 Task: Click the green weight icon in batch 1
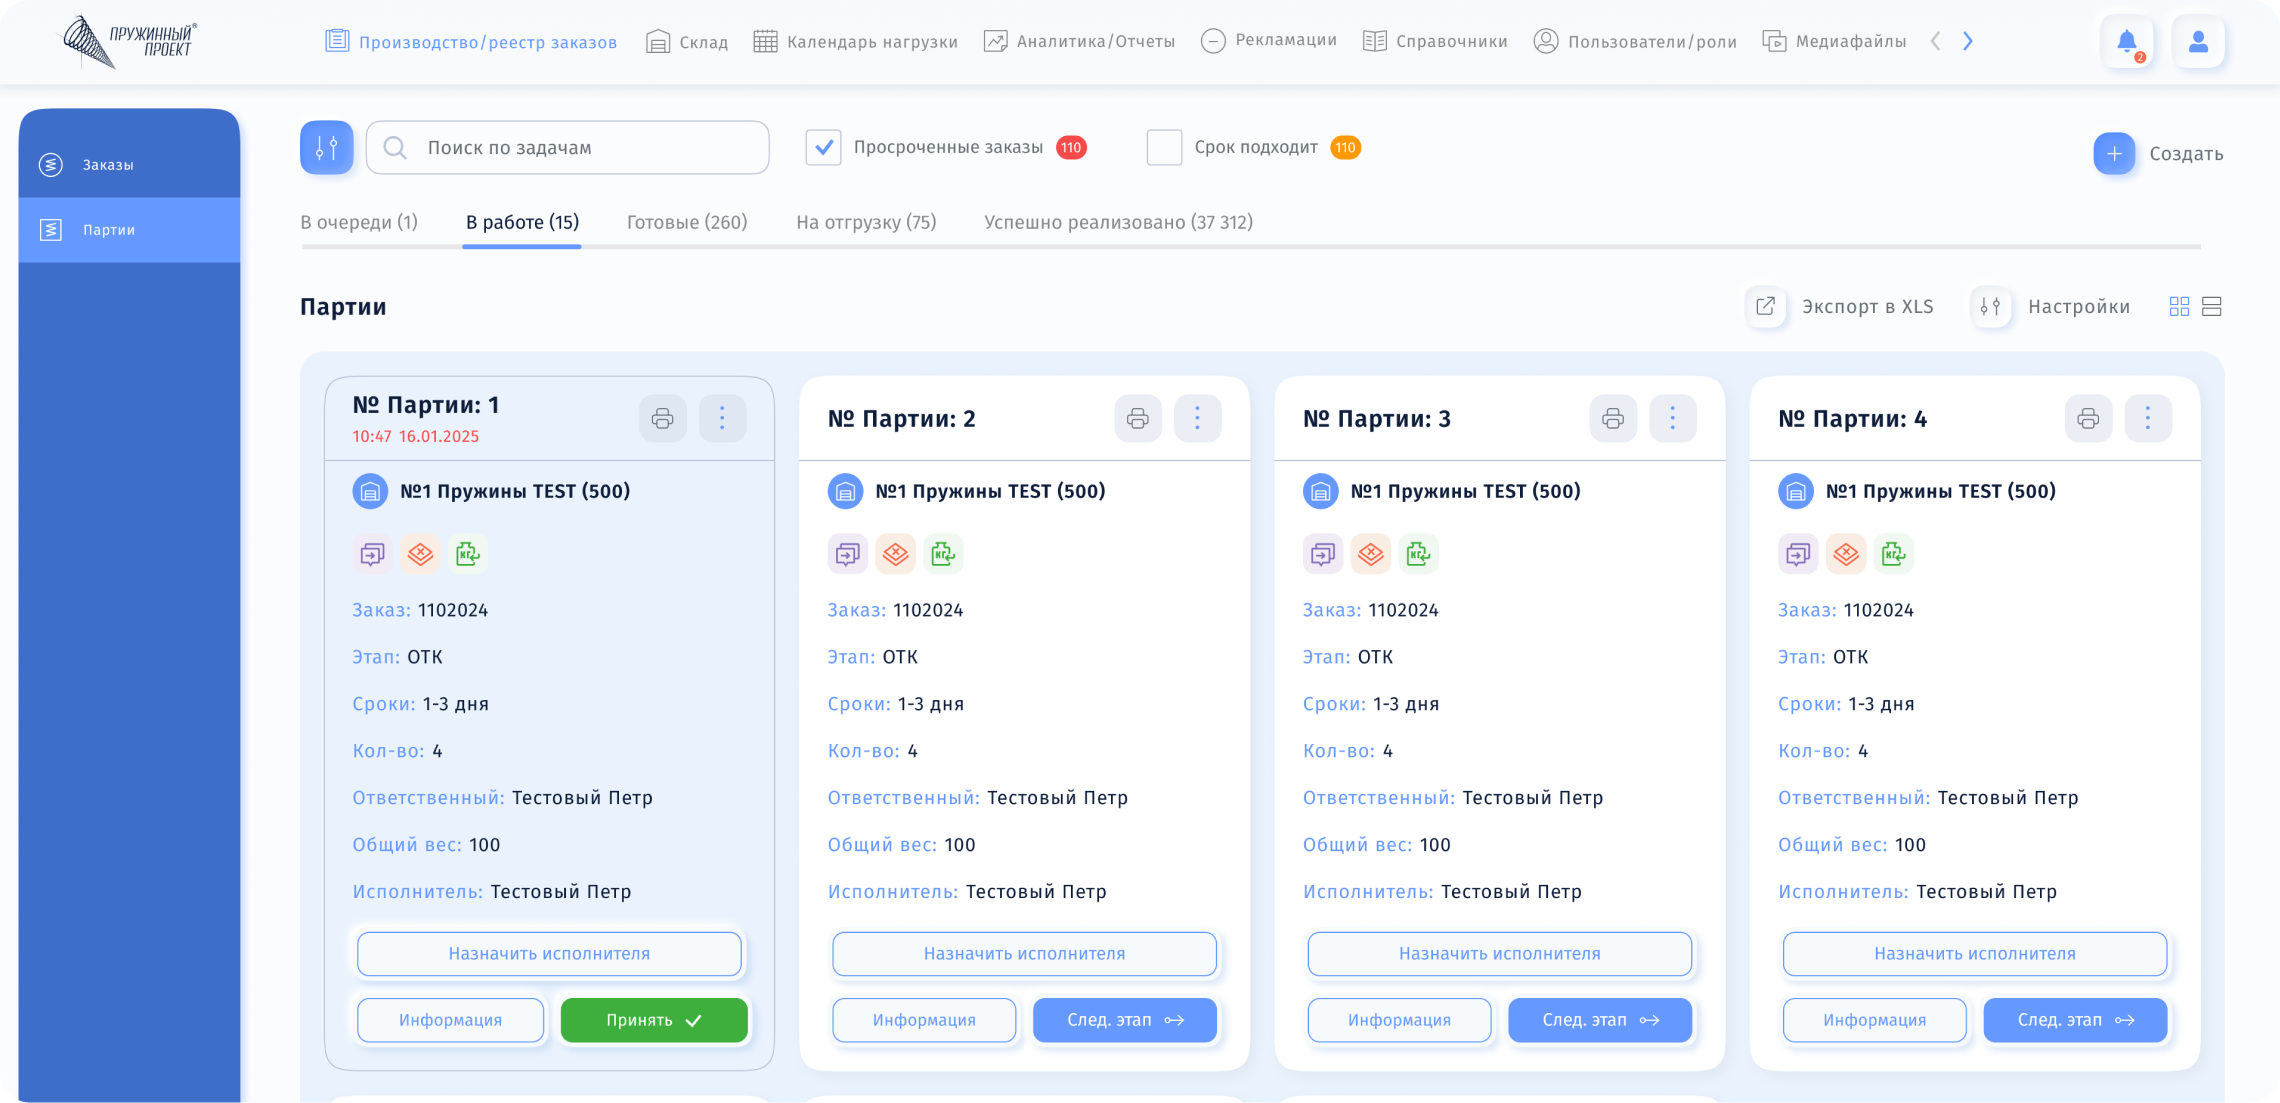468,554
